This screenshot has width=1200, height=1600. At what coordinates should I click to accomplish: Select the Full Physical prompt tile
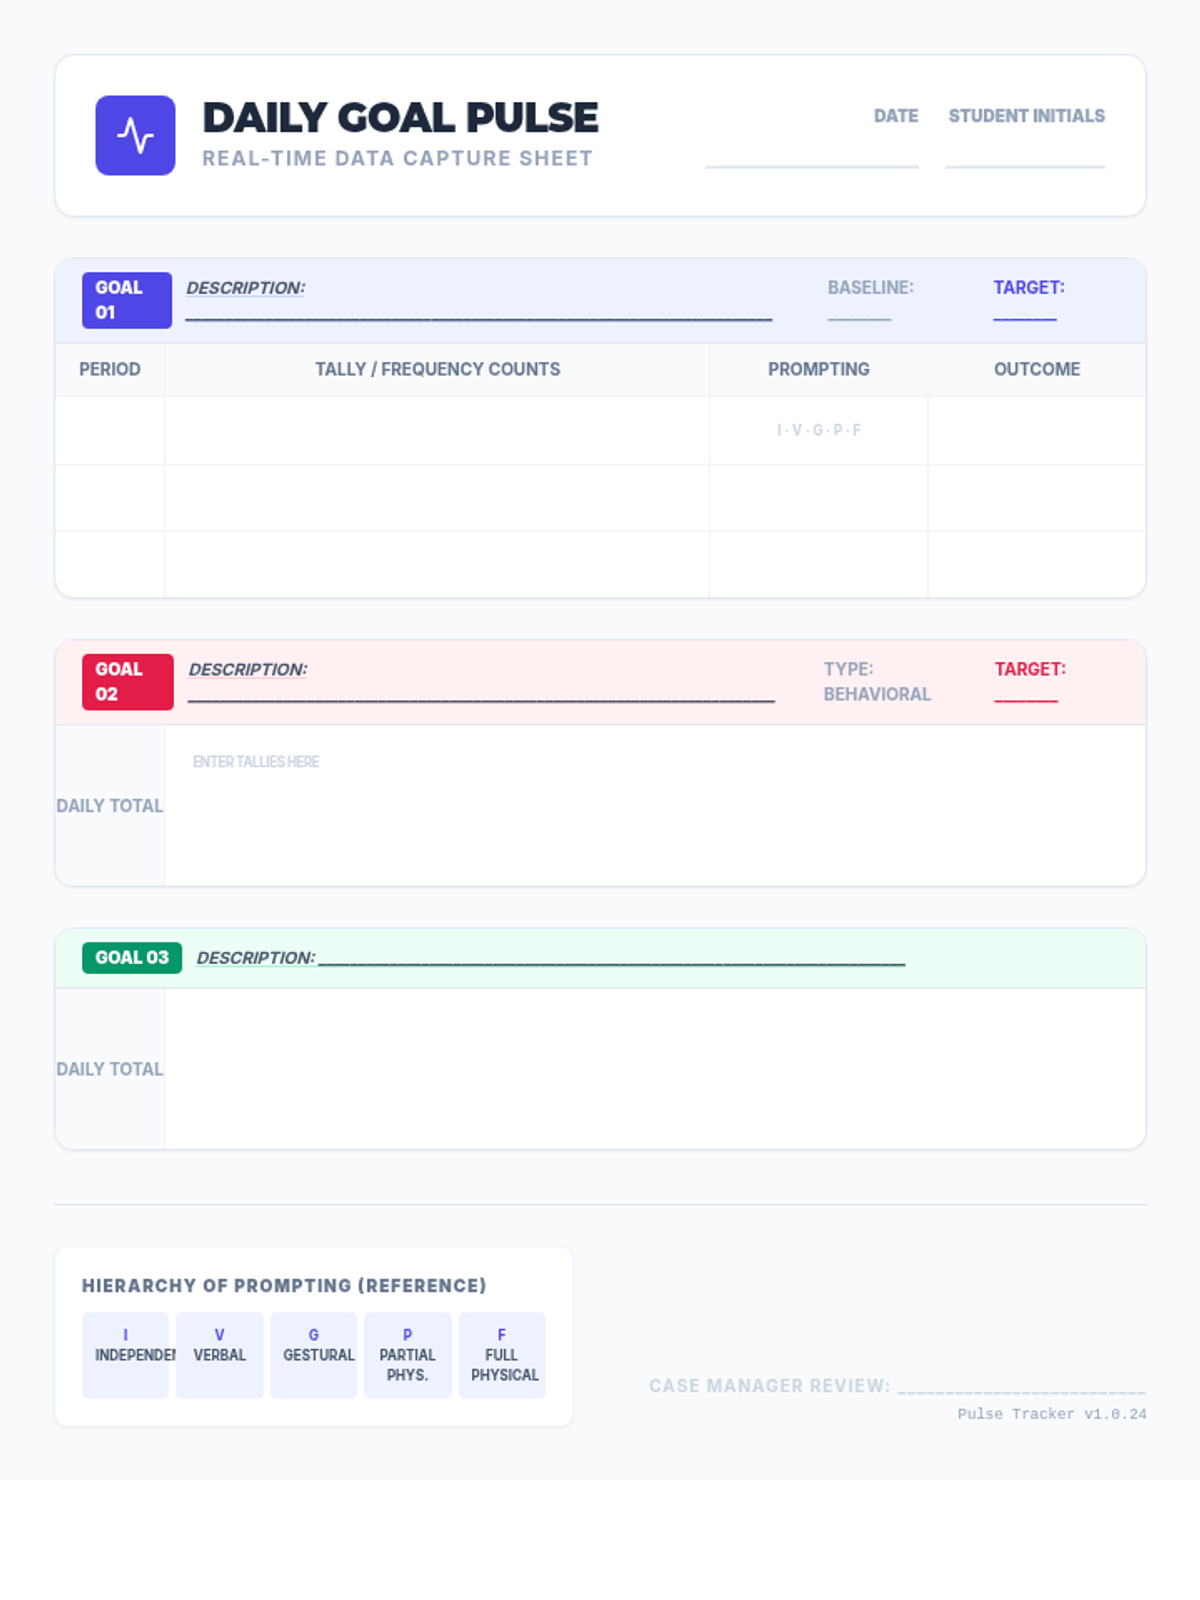pyautogui.click(x=502, y=1355)
